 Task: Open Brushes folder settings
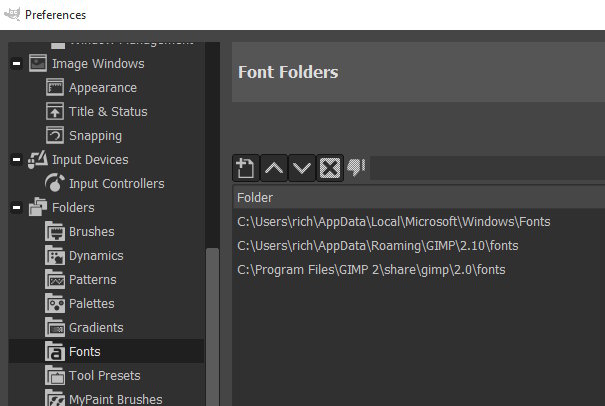(91, 232)
